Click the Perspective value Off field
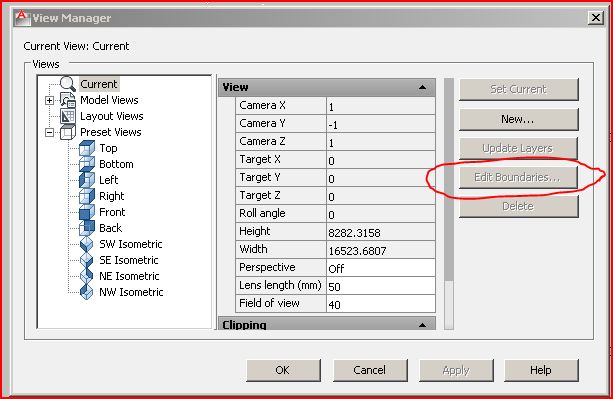This screenshot has width=613, height=399. pyautogui.click(x=381, y=268)
